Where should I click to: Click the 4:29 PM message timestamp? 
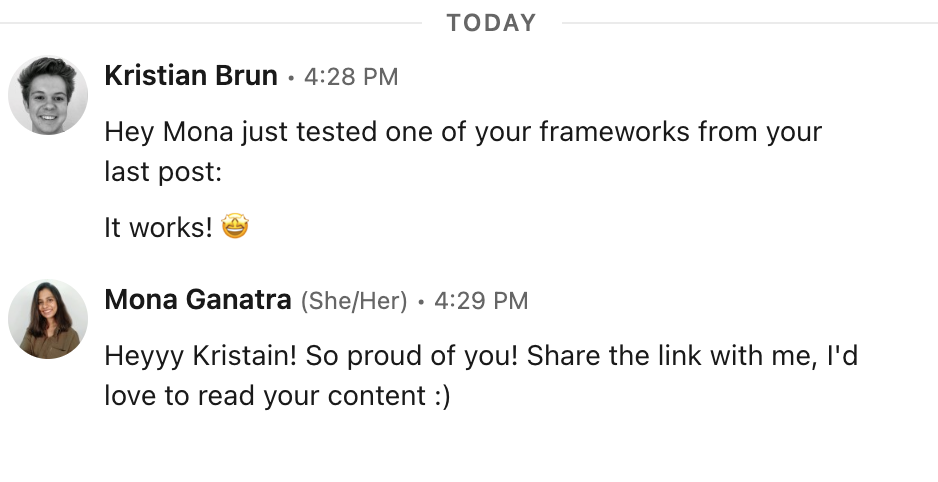click(x=481, y=300)
